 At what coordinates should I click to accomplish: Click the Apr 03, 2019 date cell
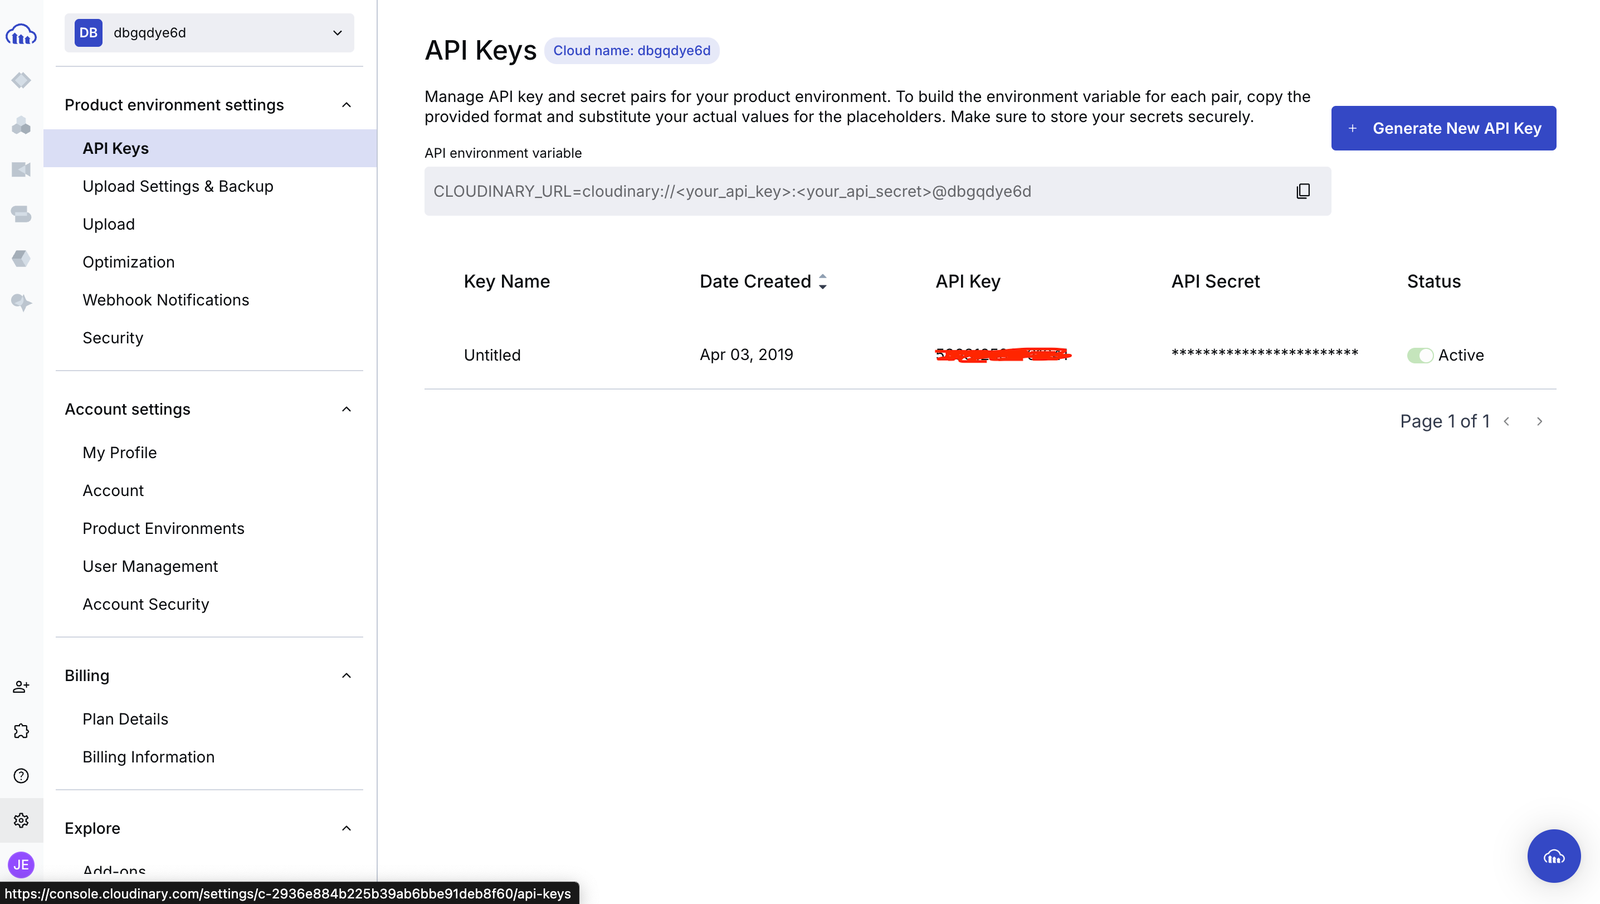[746, 355]
